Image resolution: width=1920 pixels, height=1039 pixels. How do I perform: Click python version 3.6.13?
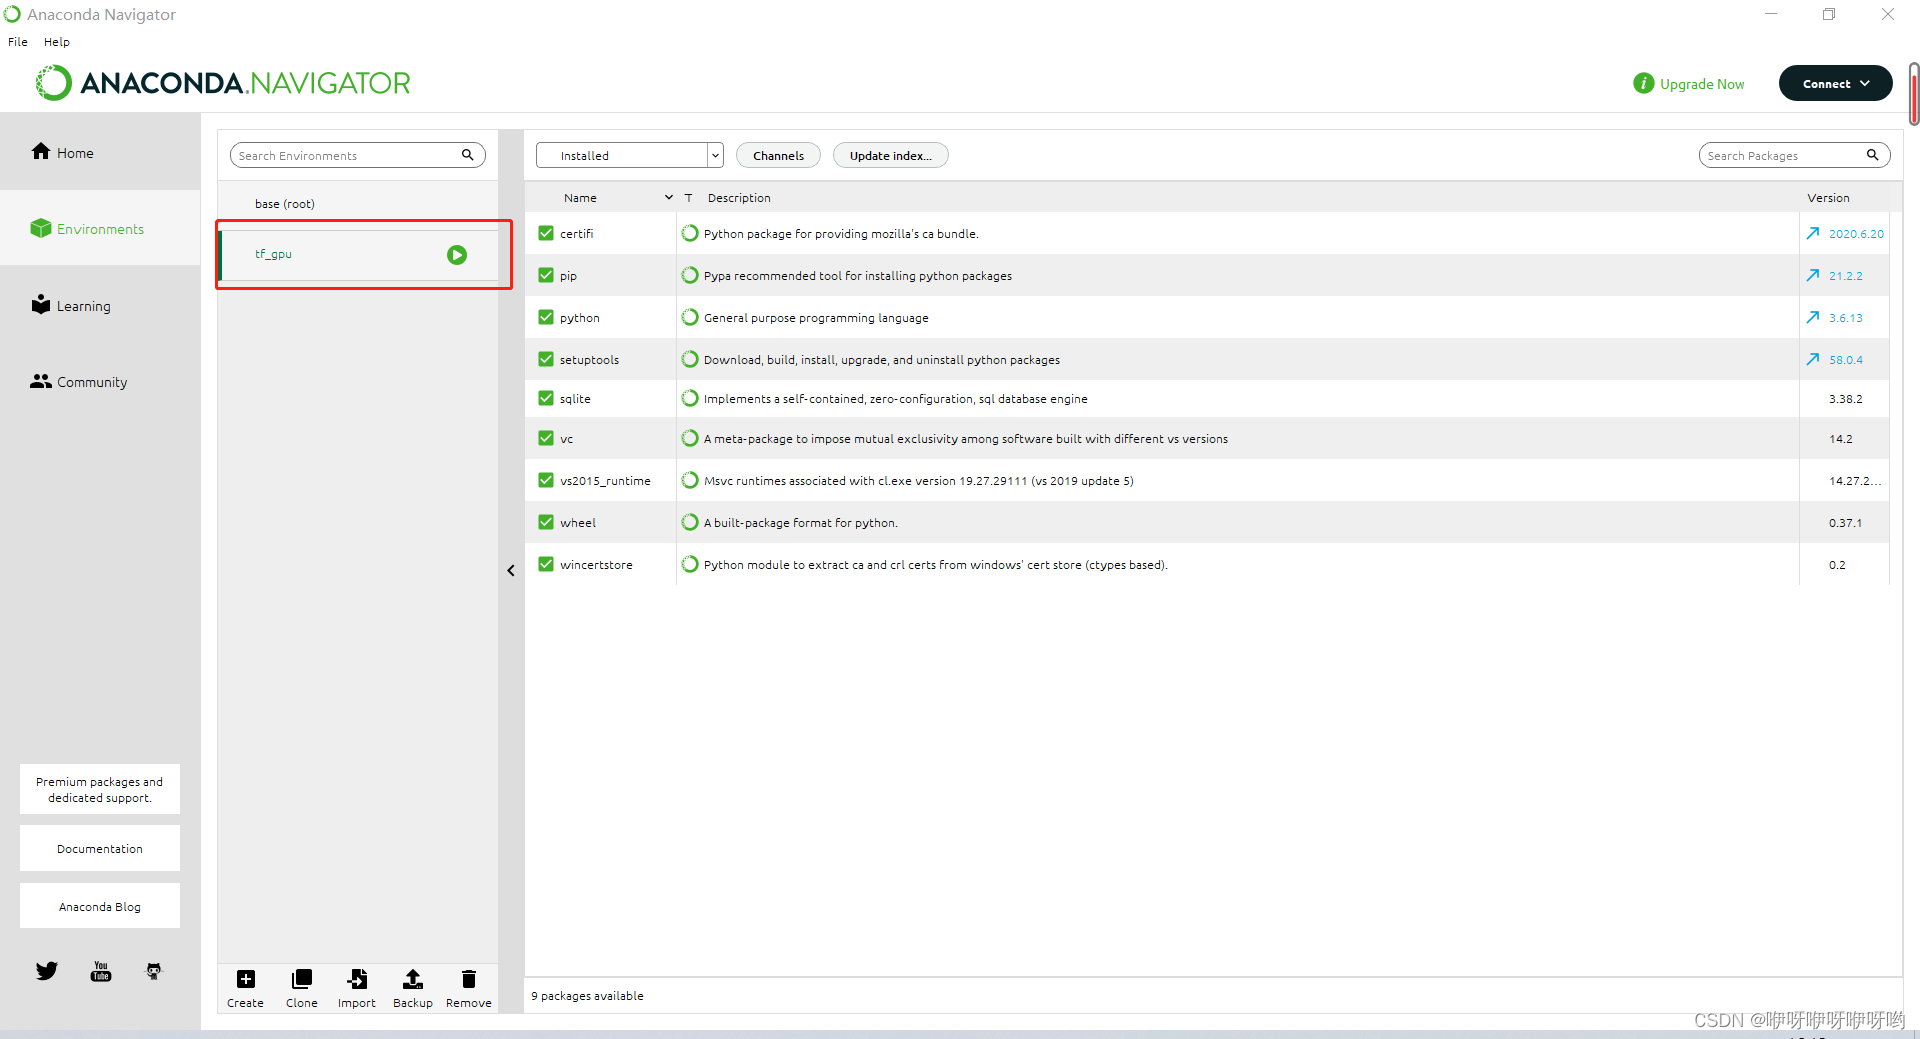[x=1846, y=317]
